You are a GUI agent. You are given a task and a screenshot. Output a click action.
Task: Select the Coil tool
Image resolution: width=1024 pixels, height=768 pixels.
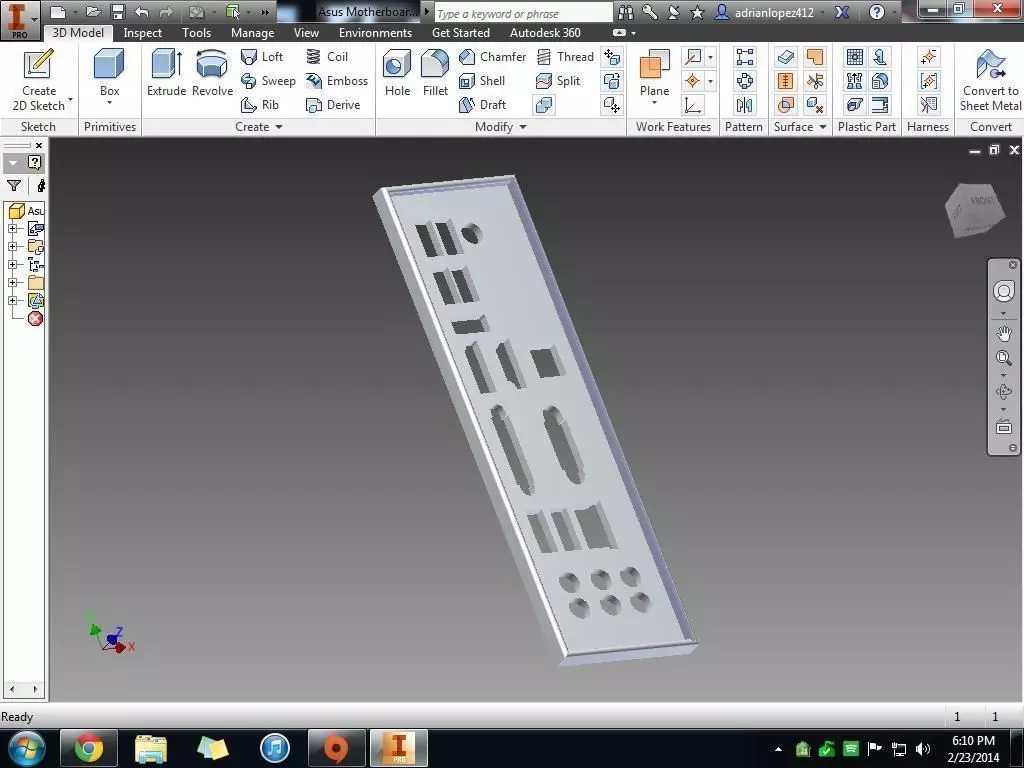click(327, 57)
